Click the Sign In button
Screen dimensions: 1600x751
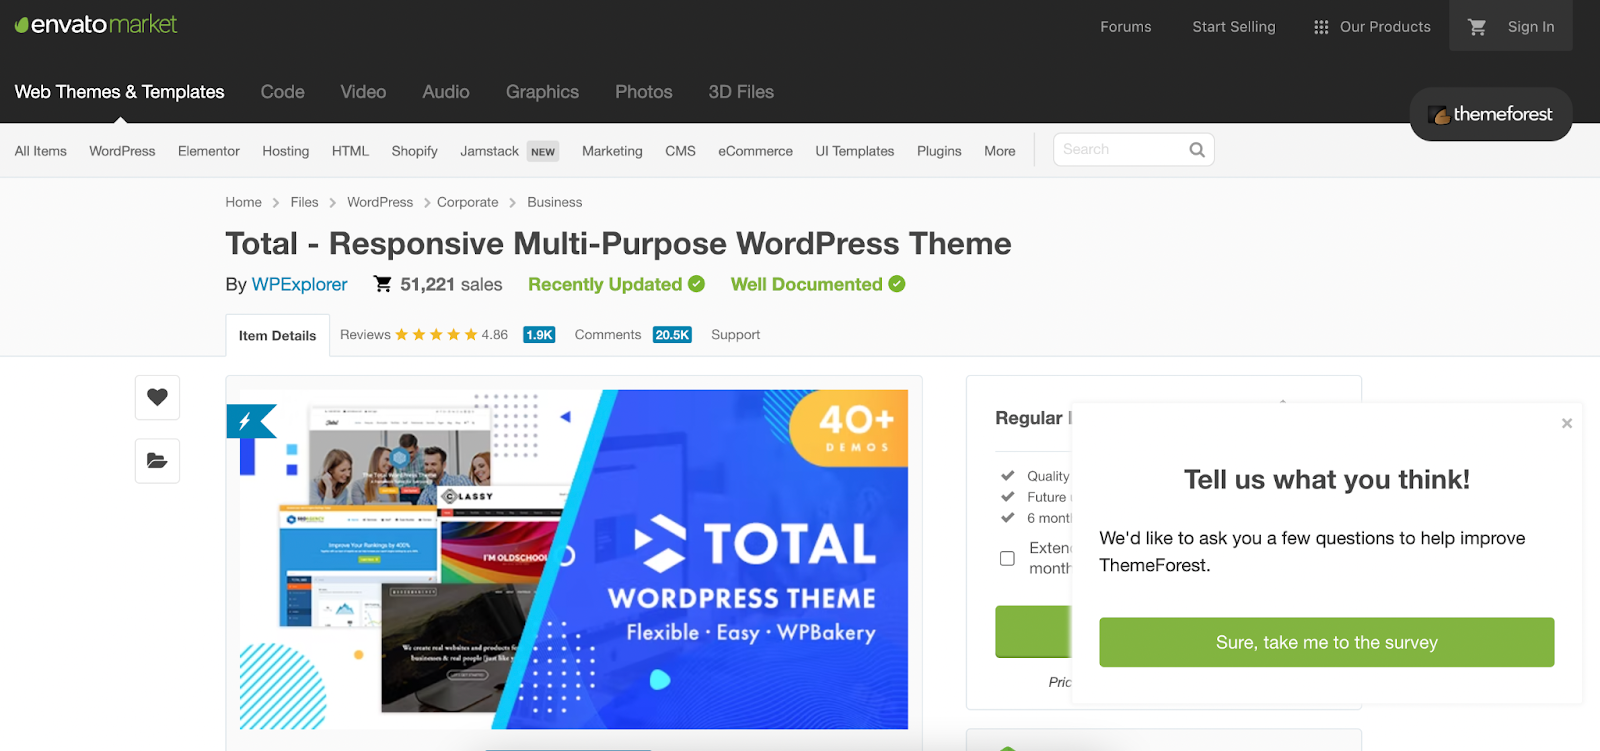point(1531,27)
